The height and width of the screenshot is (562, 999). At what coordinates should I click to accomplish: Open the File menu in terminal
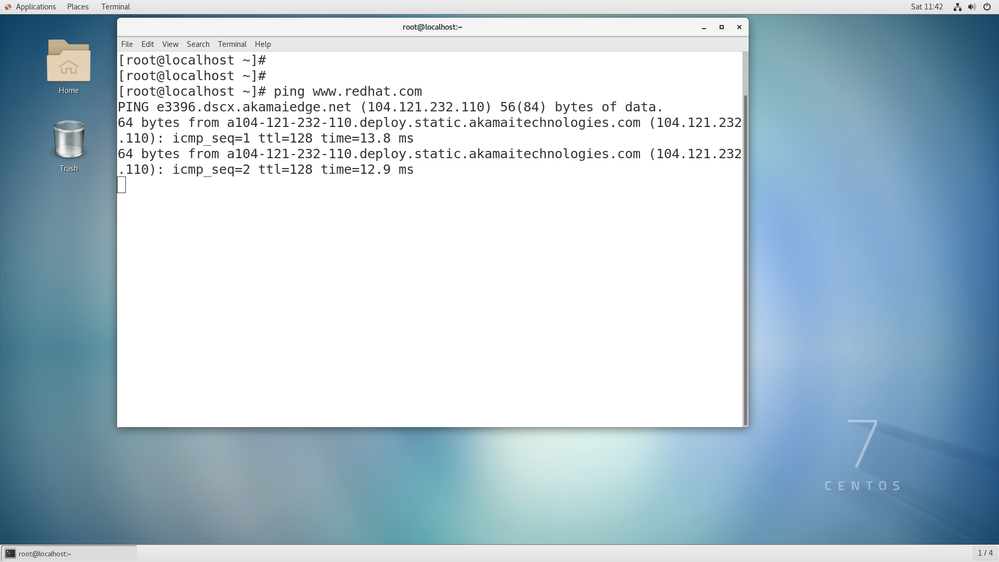coord(127,44)
